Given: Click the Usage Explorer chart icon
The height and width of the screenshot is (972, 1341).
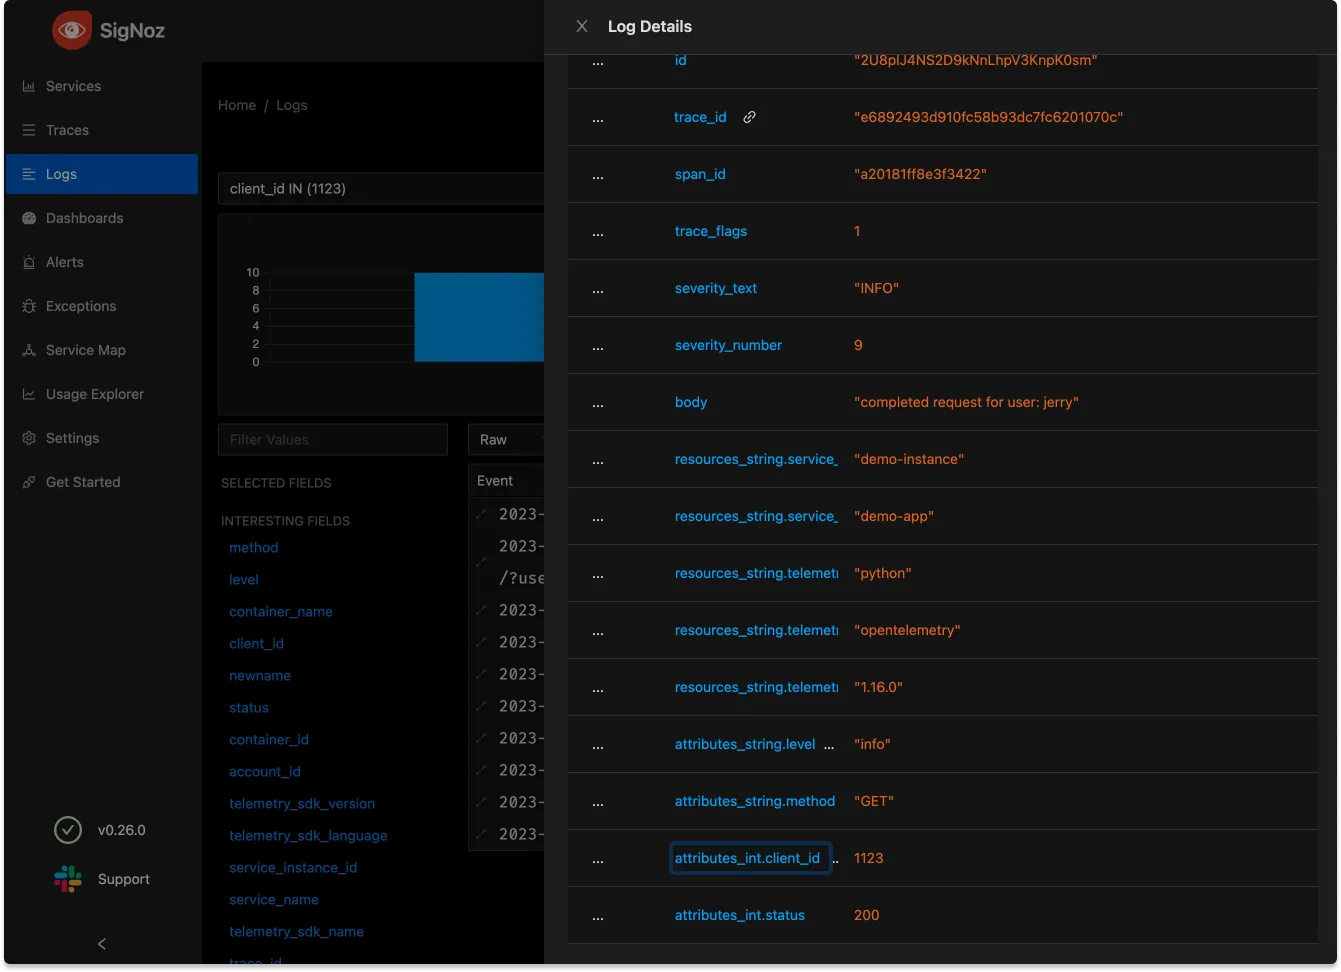Looking at the screenshot, I should (29, 394).
